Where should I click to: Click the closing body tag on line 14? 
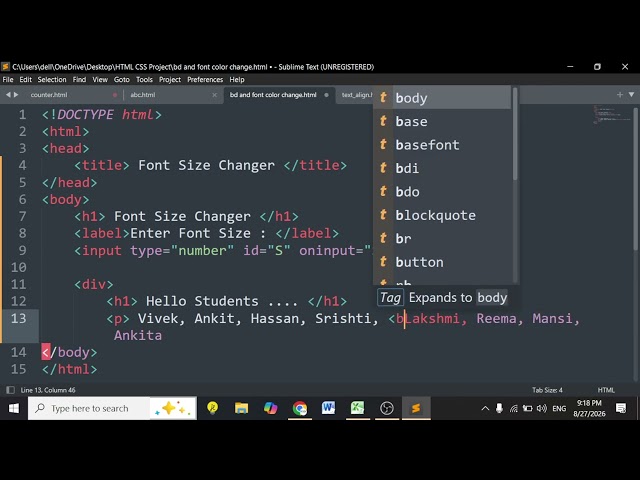(x=69, y=352)
